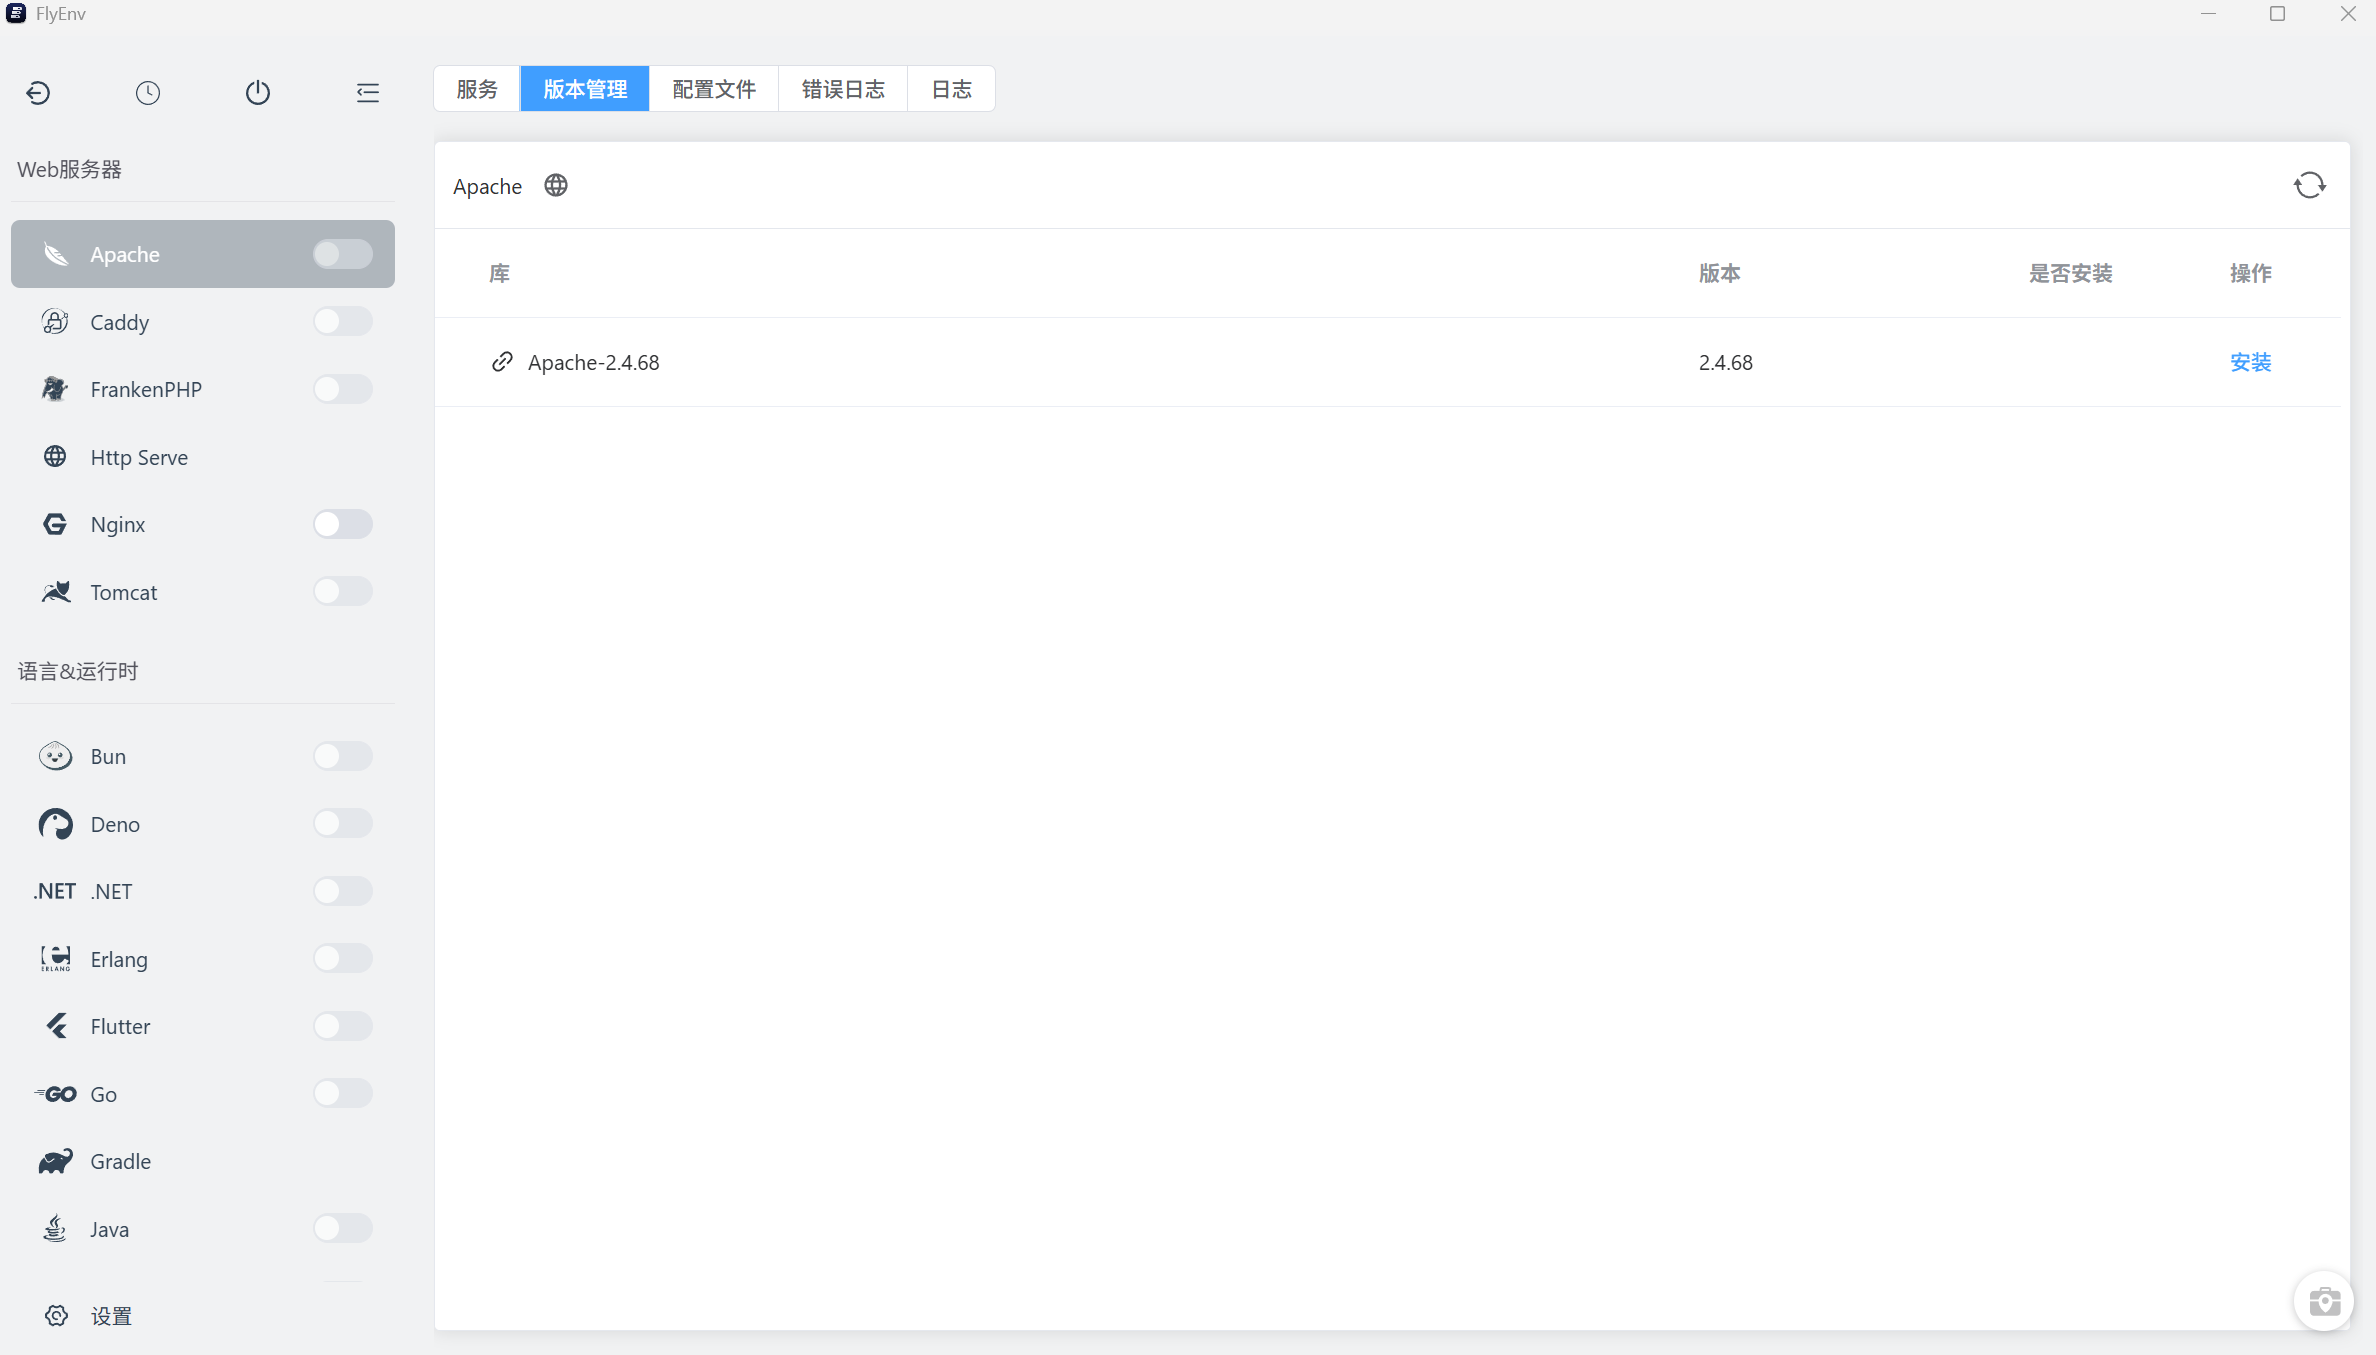This screenshot has height=1355, width=2376.
Task: Click the Apache-2.4.68 library name
Action: click(594, 362)
